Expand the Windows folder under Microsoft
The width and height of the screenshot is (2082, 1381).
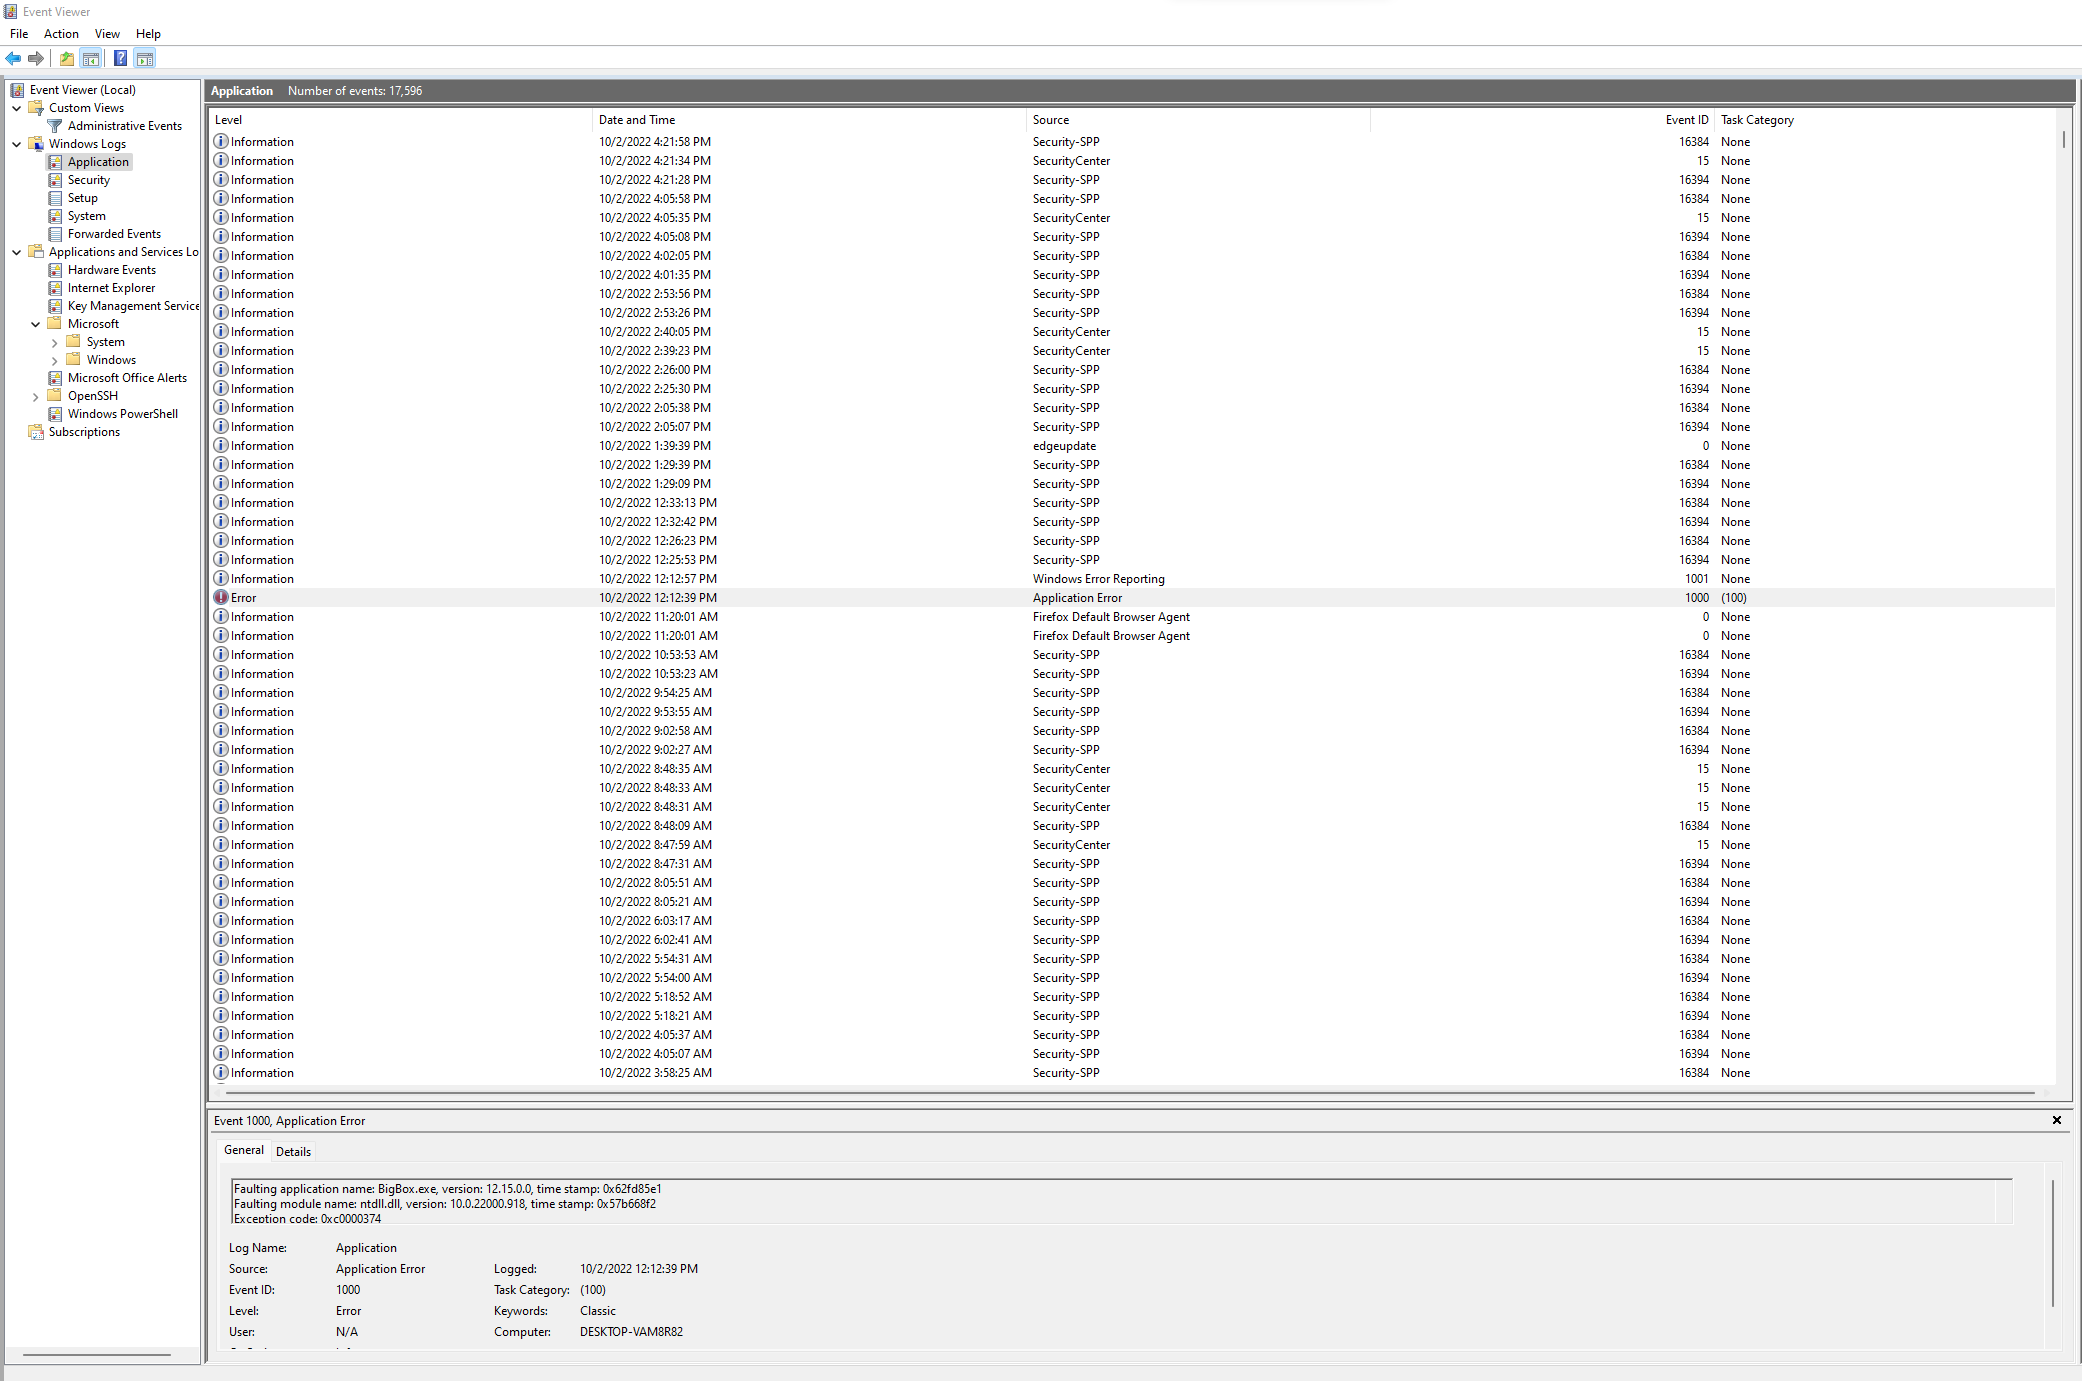pyautogui.click(x=55, y=361)
